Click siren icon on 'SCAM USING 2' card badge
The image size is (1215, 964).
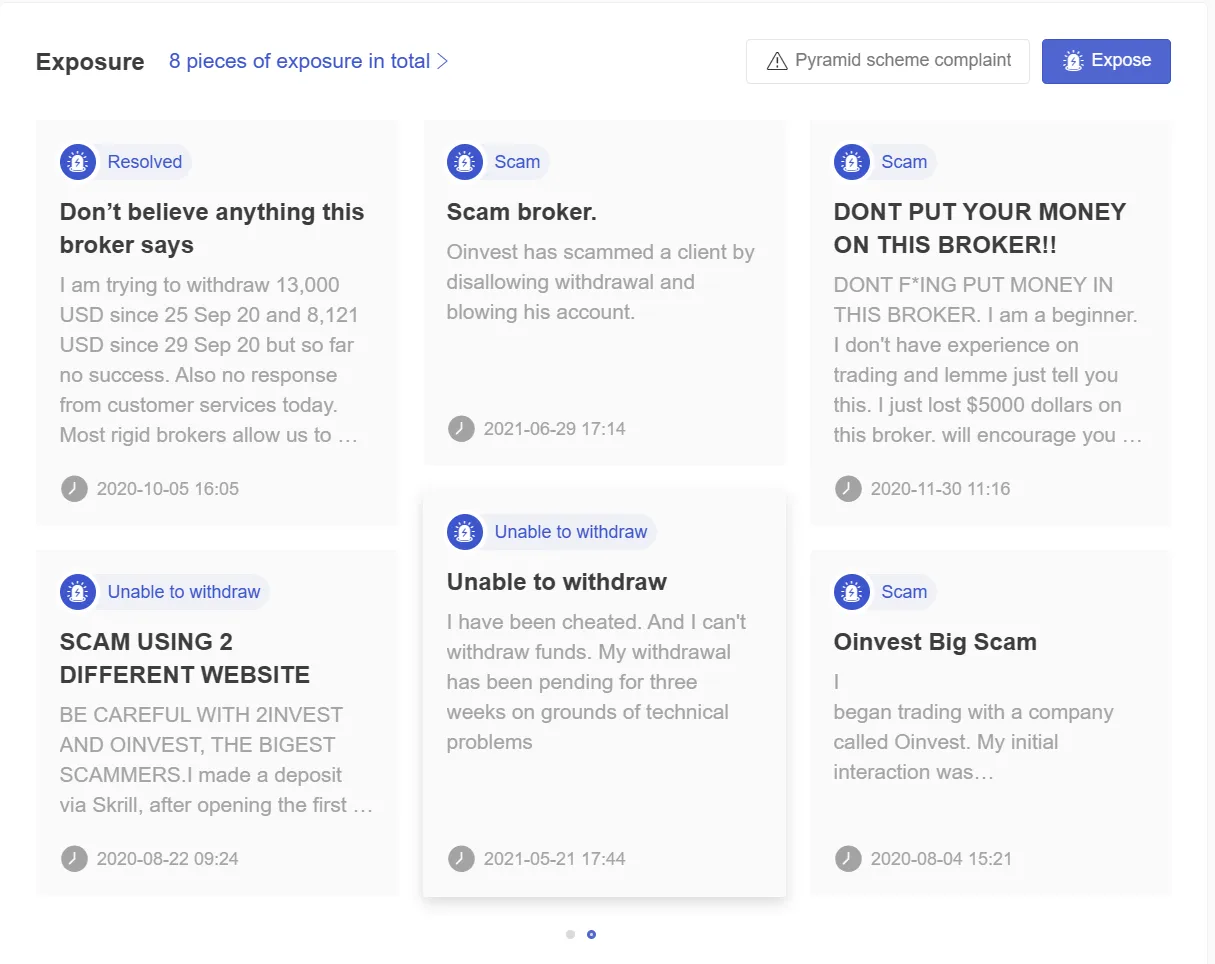pos(78,592)
